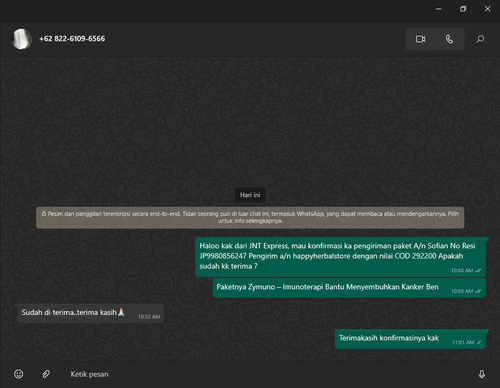Open the emoji picker

(19, 374)
